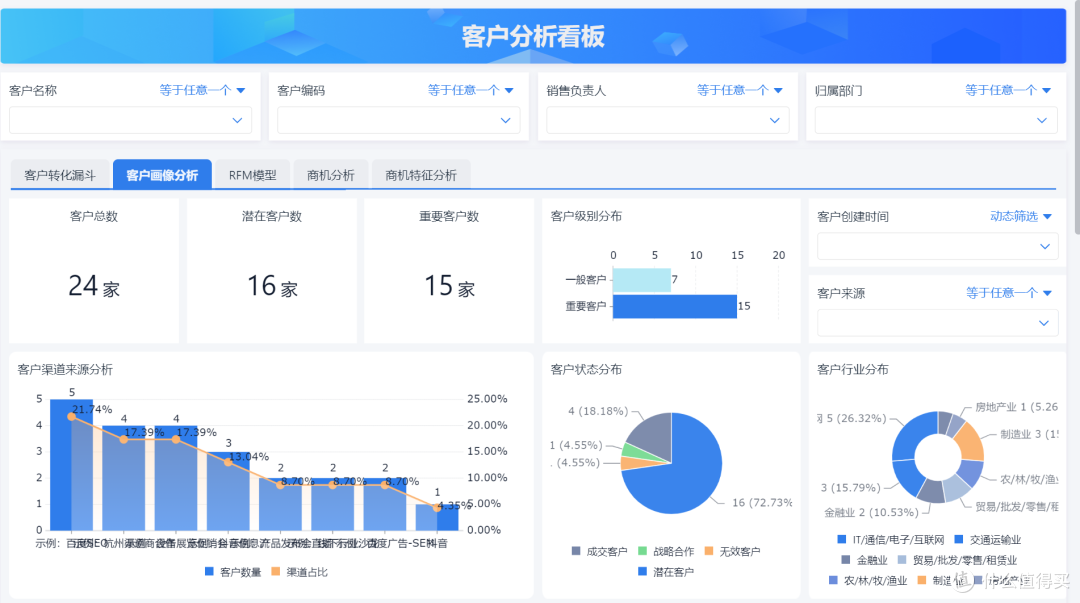Click the 重要客户 bar showing 15

[674, 306]
